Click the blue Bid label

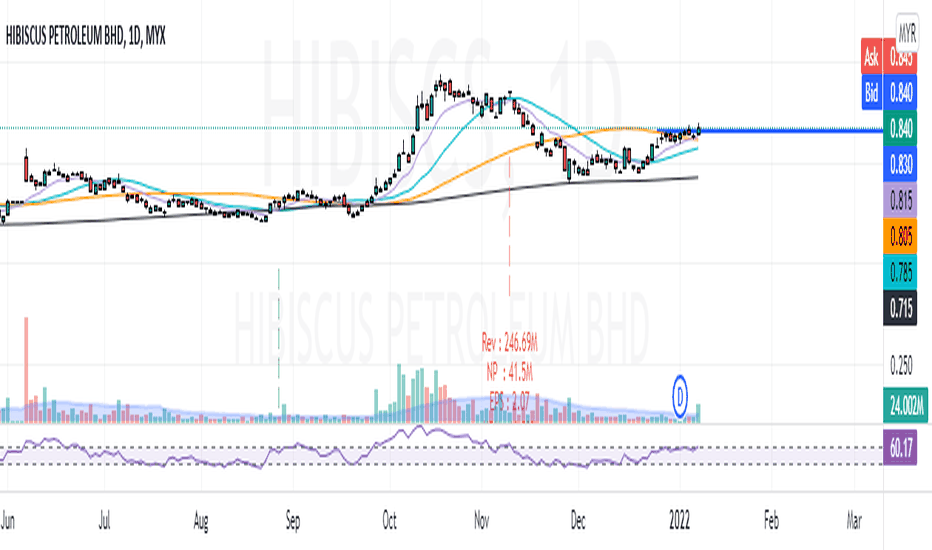871,92
